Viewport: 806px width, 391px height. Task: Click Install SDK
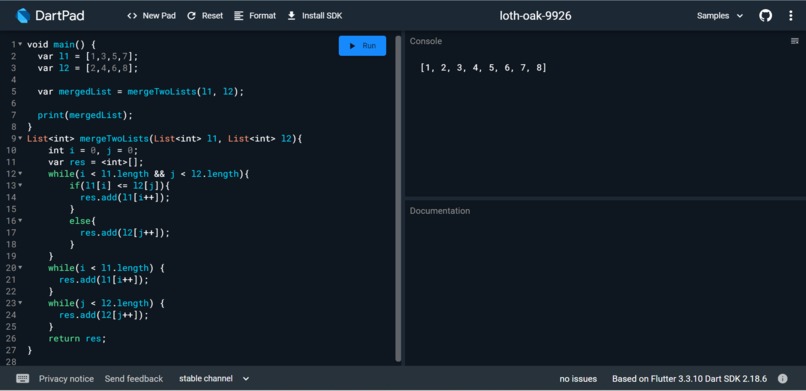[x=315, y=16]
